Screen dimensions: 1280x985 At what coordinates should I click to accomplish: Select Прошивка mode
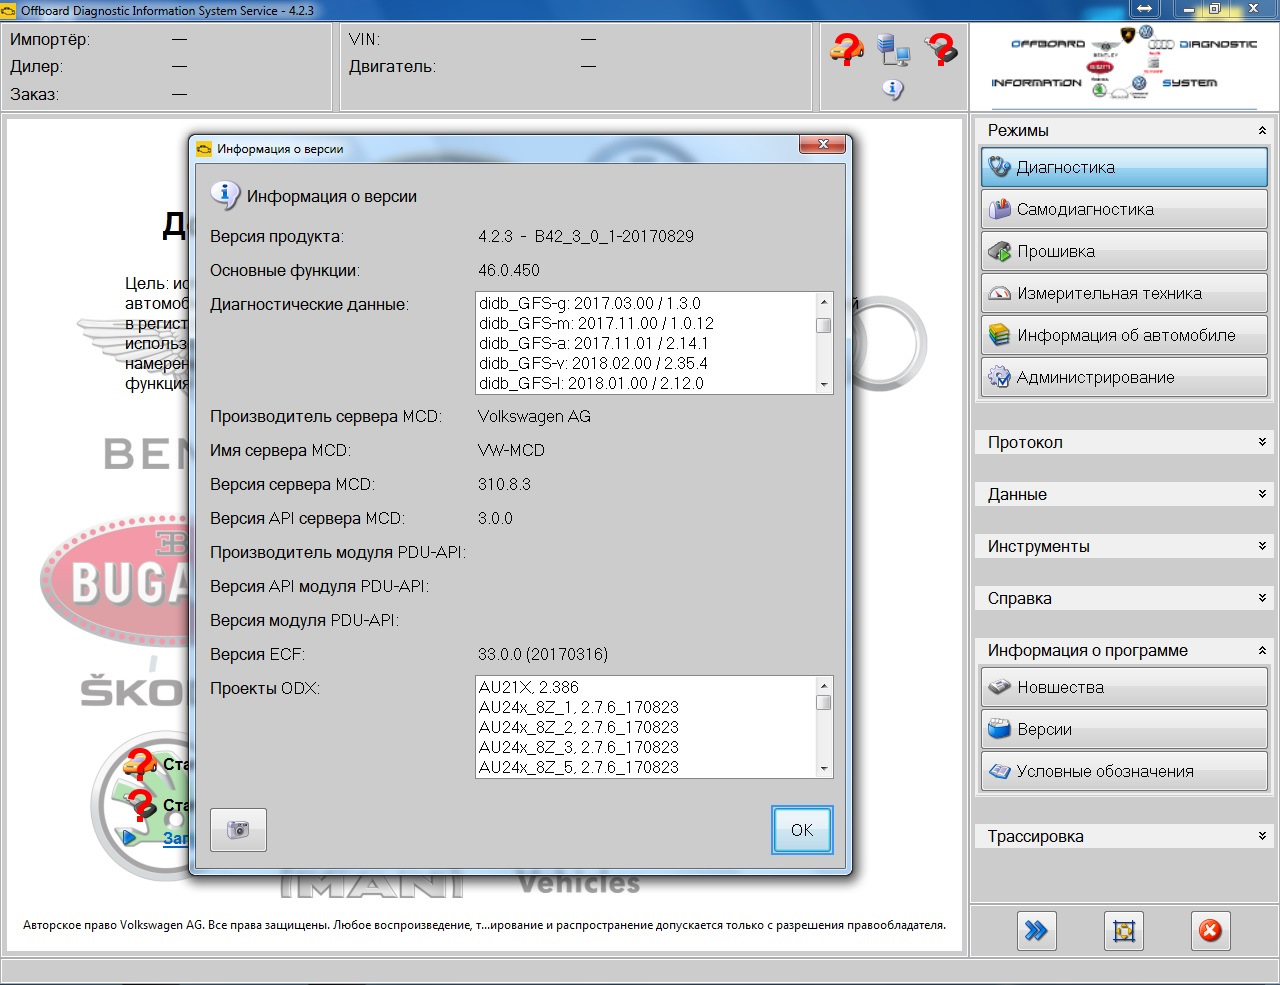pos(1124,251)
